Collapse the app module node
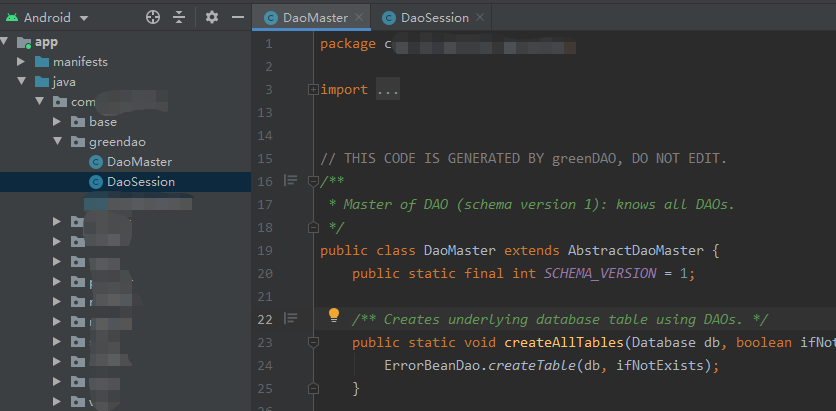Screen dimensions: 836x411 [5, 42]
